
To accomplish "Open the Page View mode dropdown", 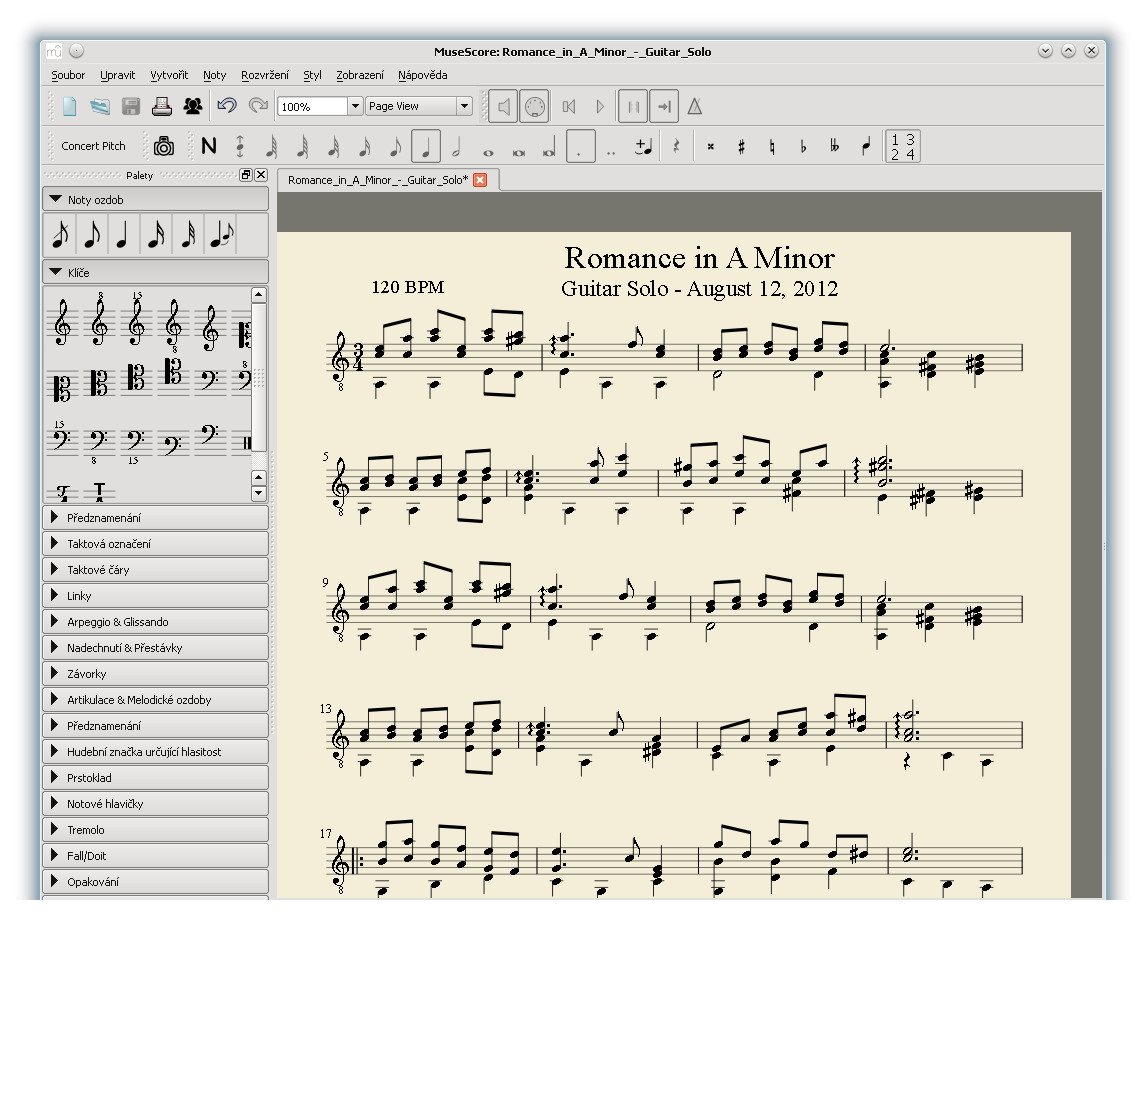I will (x=419, y=106).
